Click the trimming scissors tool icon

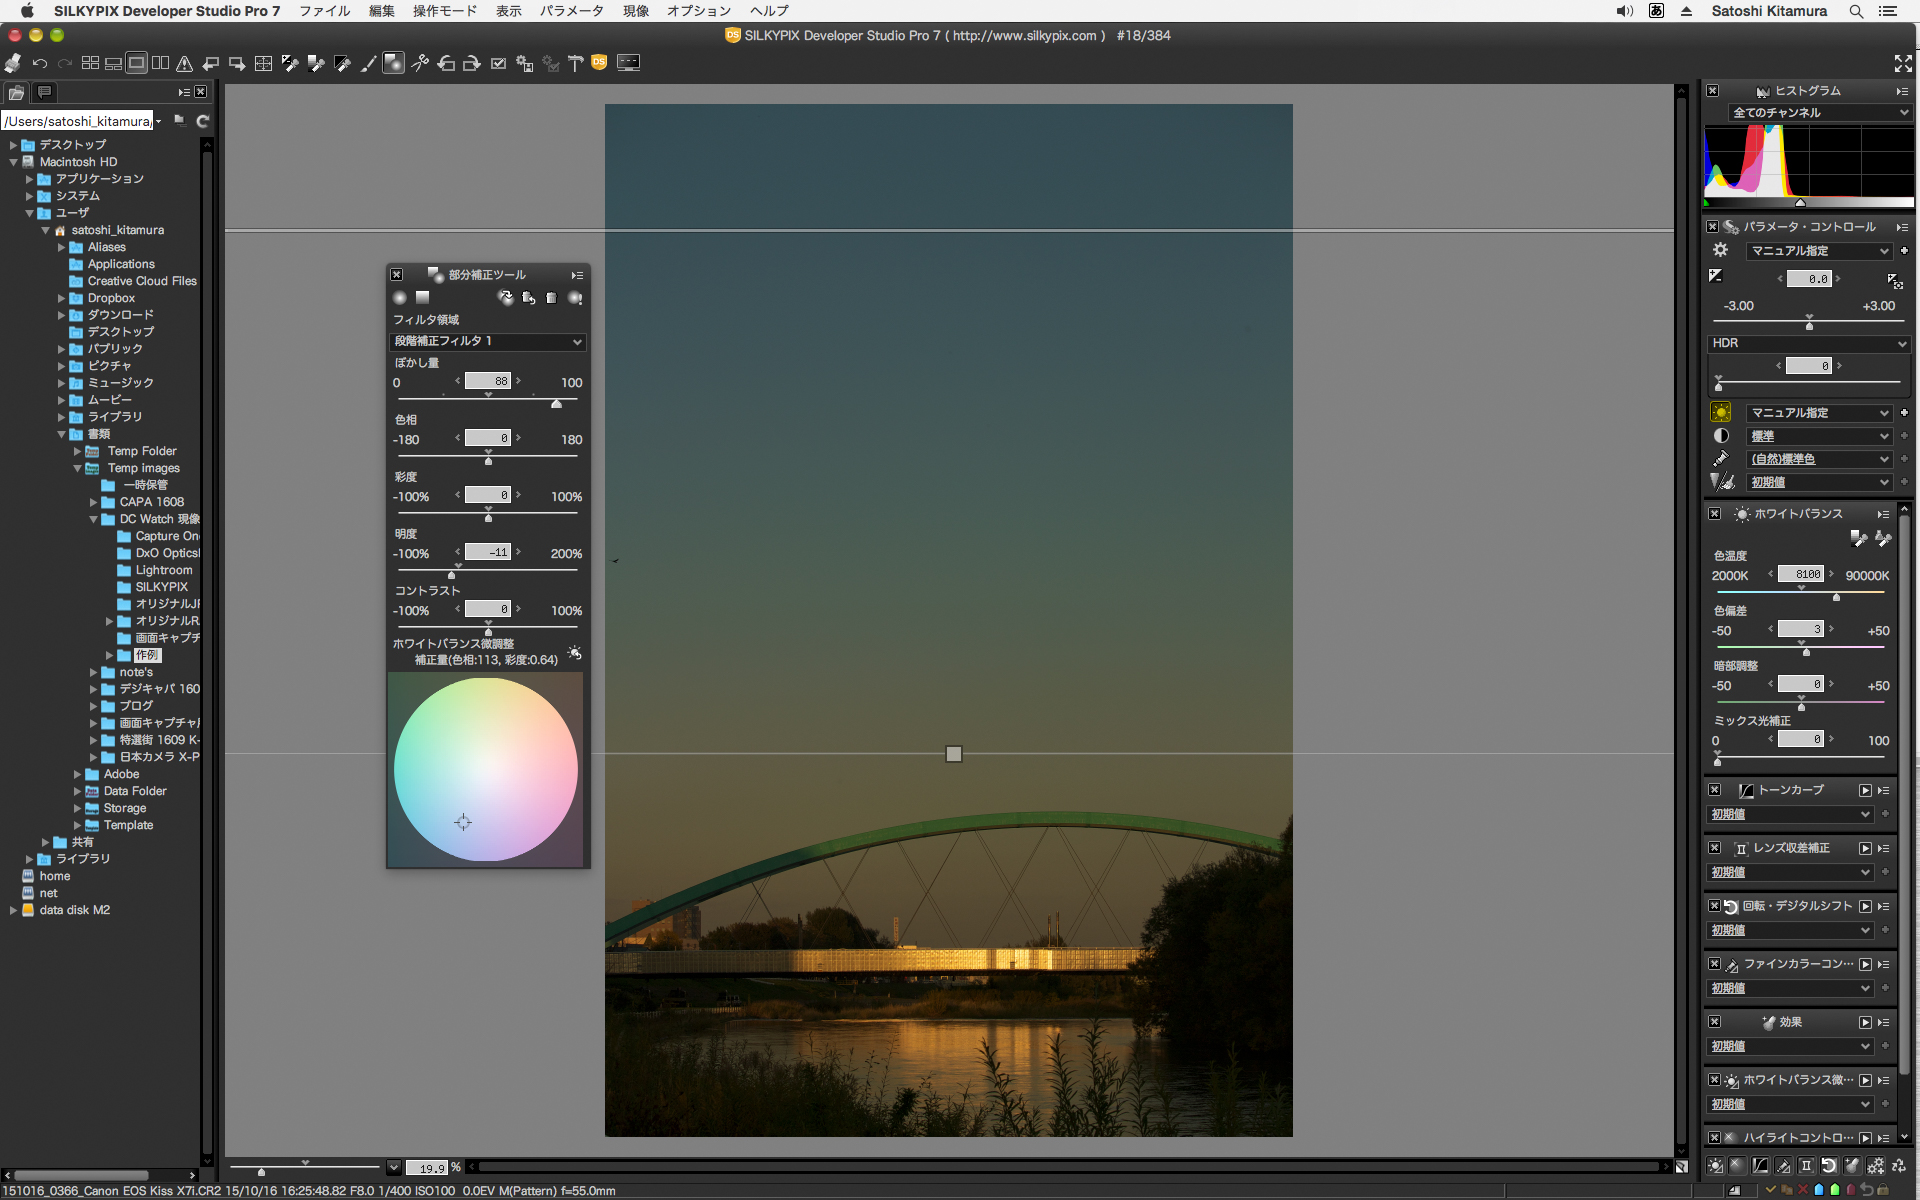420,63
